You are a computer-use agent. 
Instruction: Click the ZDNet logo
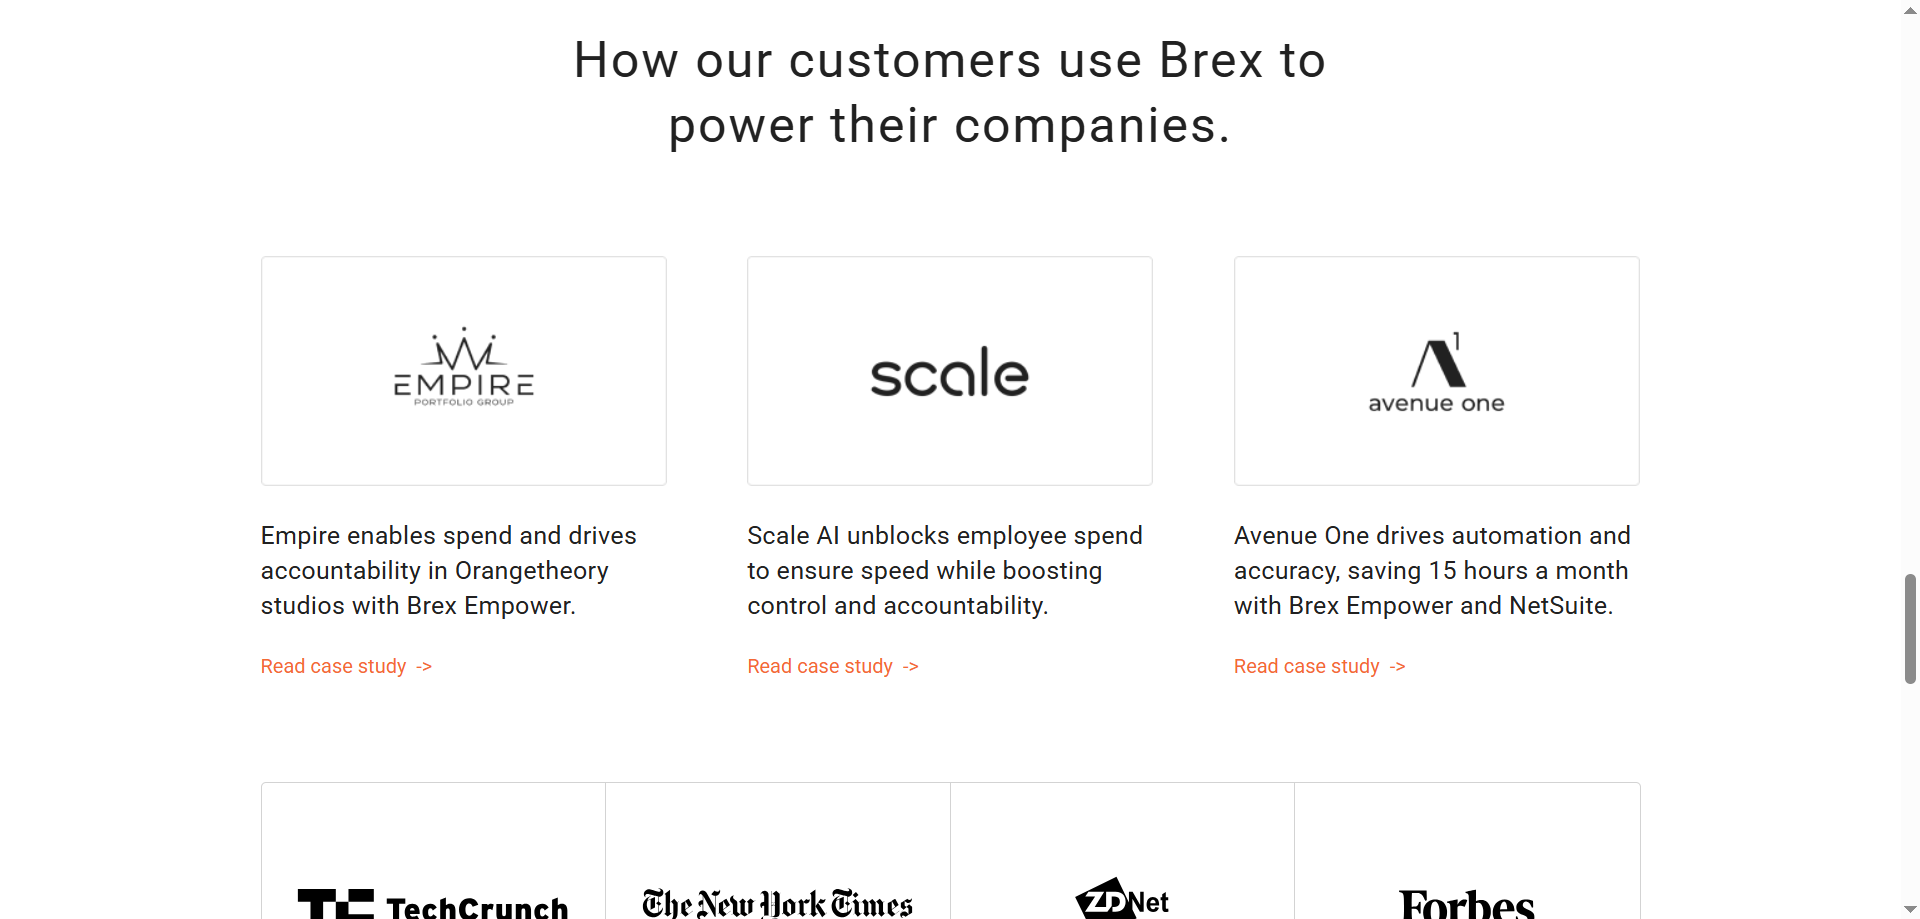[x=1122, y=899]
